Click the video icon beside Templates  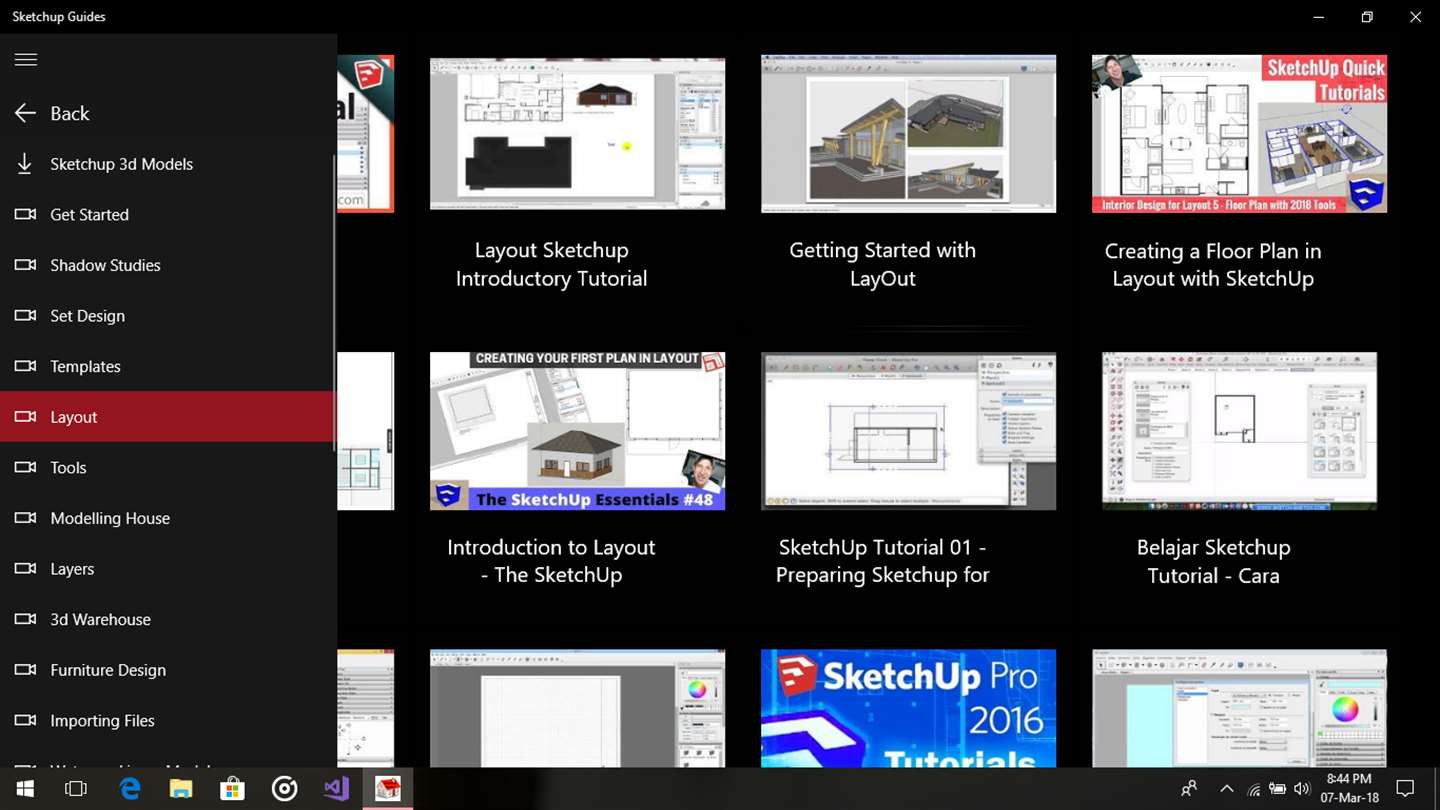25,366
